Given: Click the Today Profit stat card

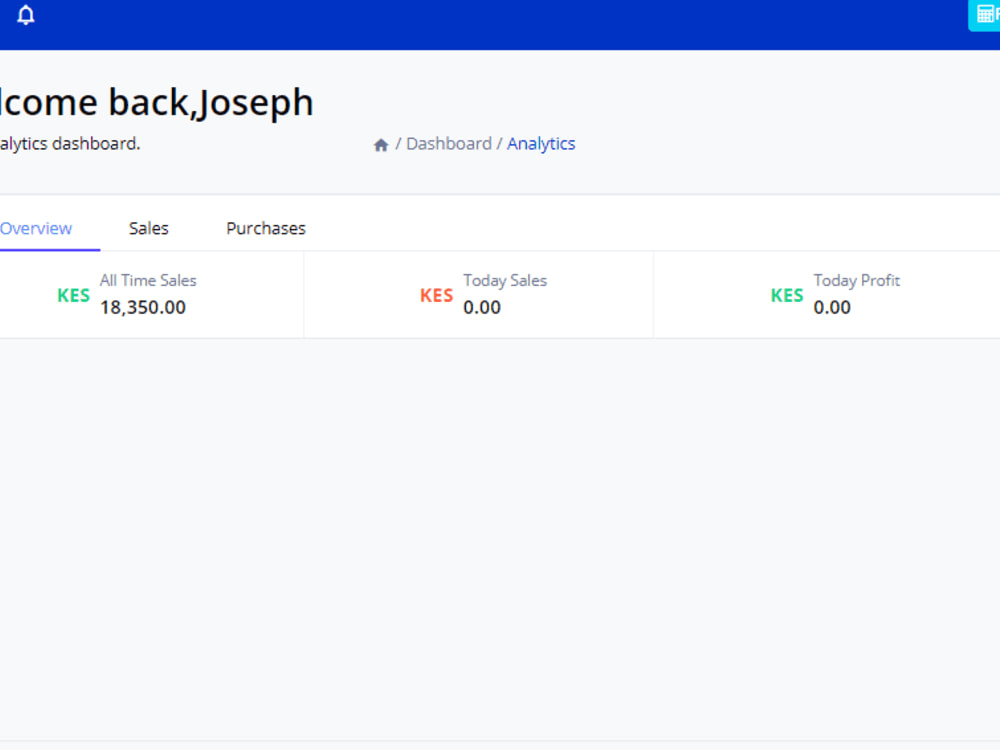Looking at the screenshot, I should click(x=827, y=294).
